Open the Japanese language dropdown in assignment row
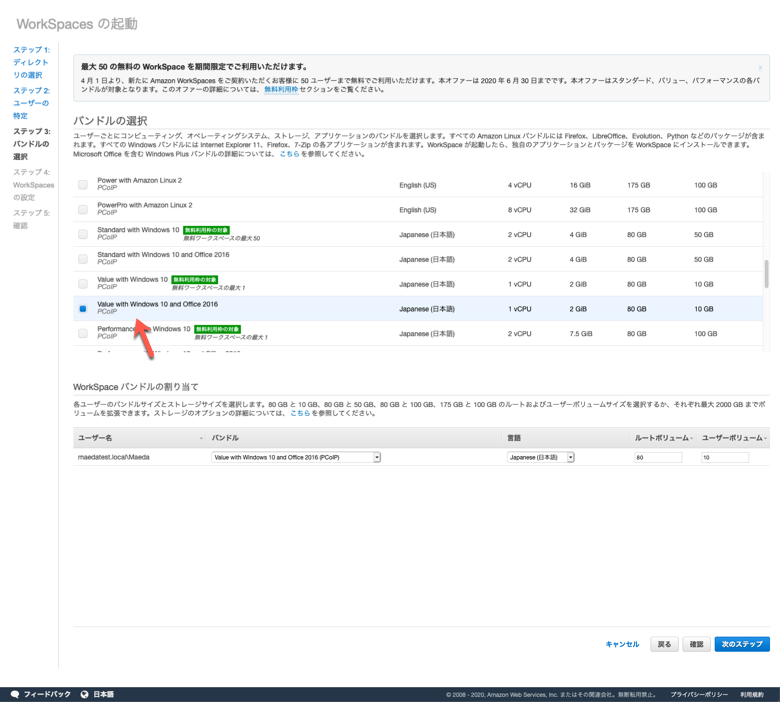780x702 pixels. tap(541, 457)
